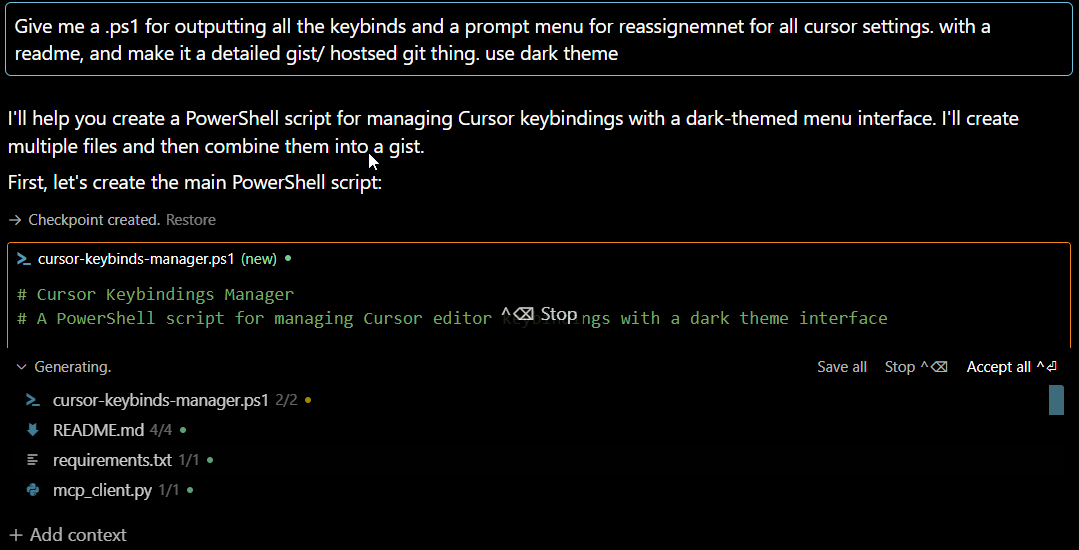Image resolution: width=1079 pixels, height=550 pixels.
Task: Click the floating Stop overlay on the code
Action: tap(540, 314)
